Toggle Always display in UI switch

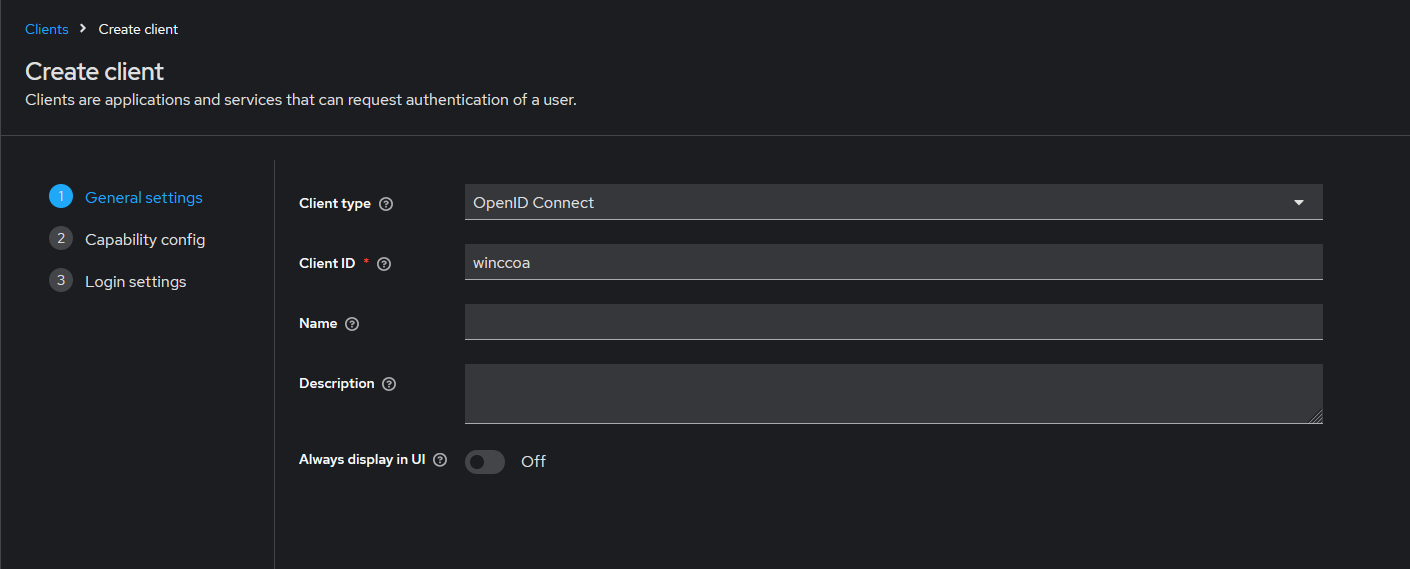coord(485,461)
